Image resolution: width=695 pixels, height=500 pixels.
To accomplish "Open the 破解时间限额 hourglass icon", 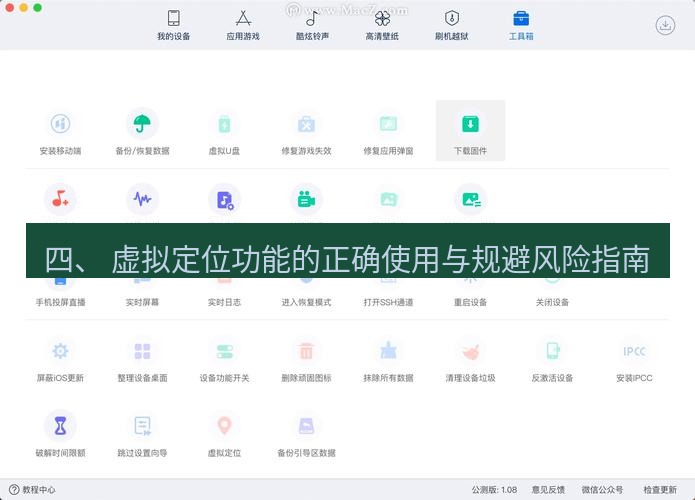I will tap(60, 426).
